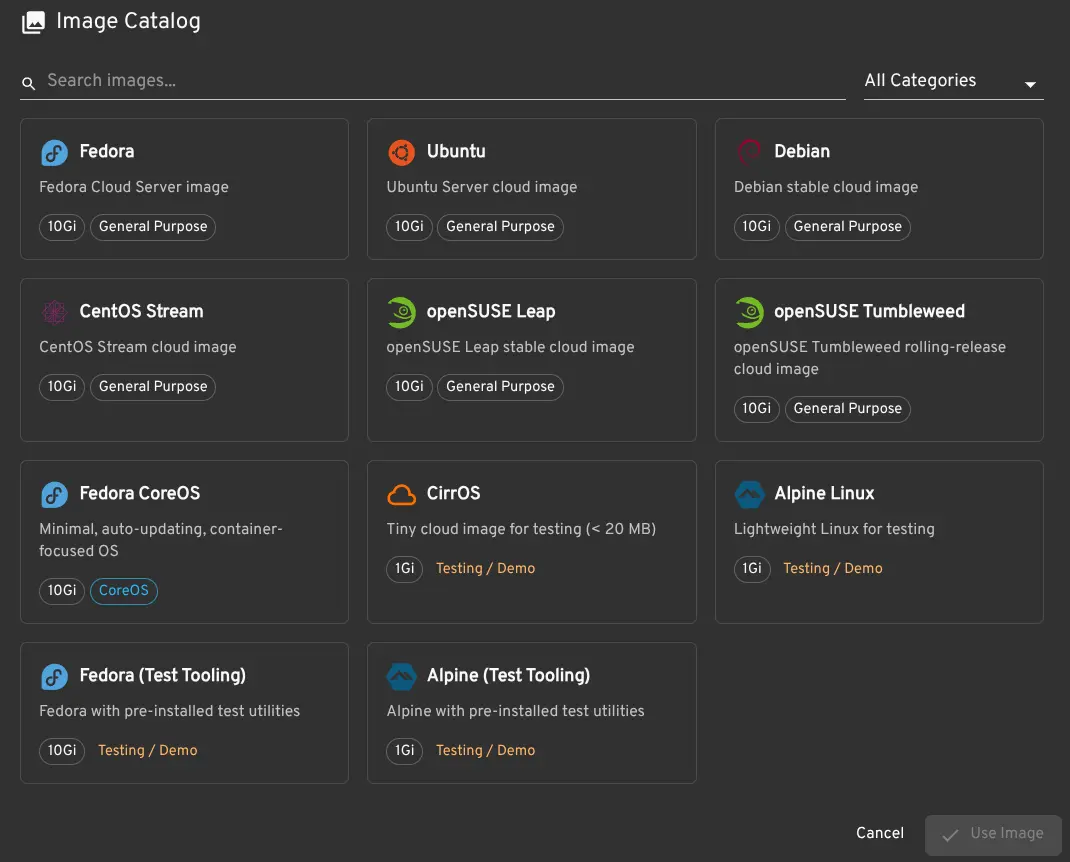Image resolution: width=1070 pixels, height=862 pixels.
Task: Click the openSUSE Tumbleweed chameleon icon
Action: [x=749, y=313]
